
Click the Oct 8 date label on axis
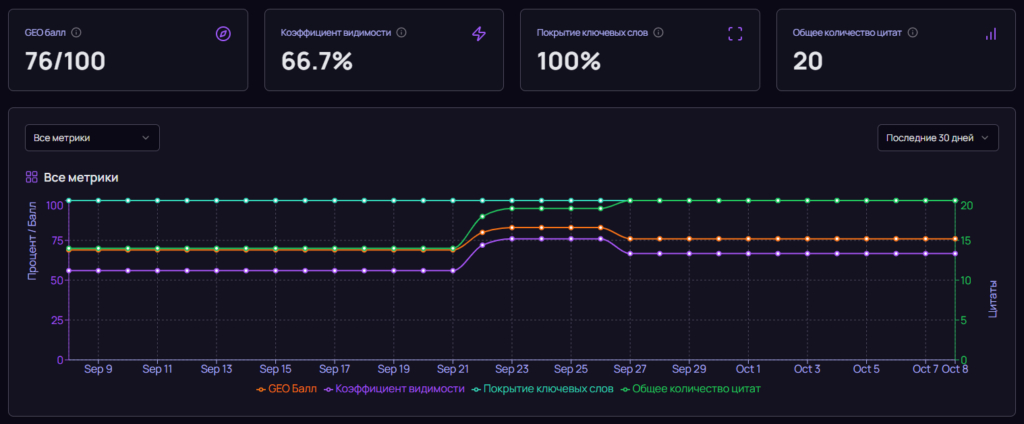coord(956,369)
